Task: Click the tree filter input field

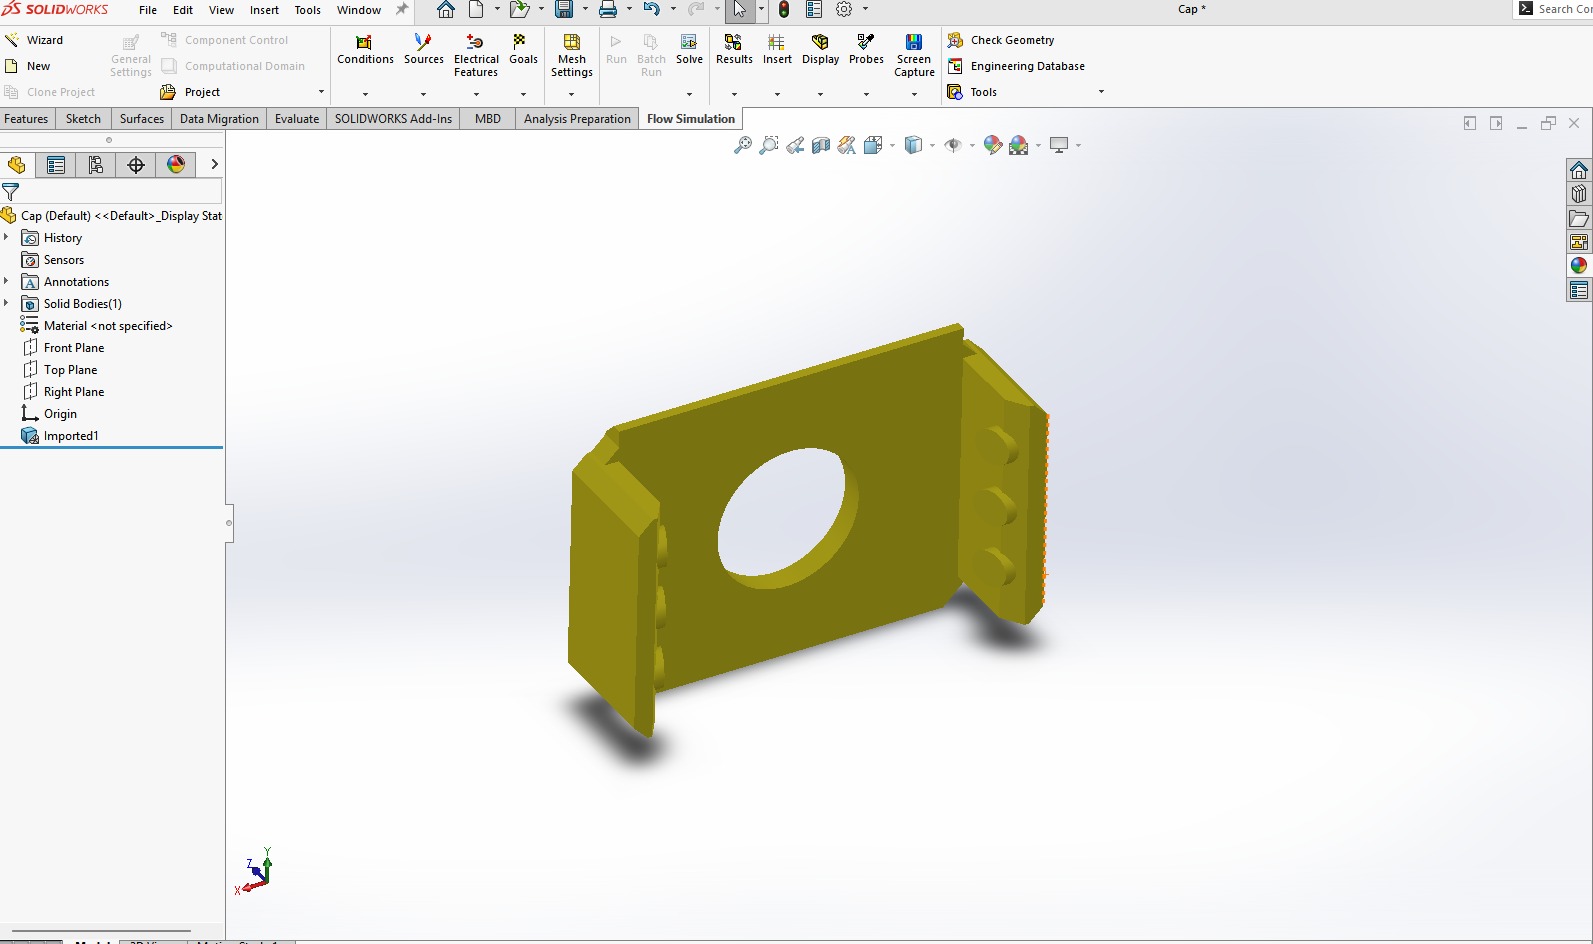Action: 121,191
